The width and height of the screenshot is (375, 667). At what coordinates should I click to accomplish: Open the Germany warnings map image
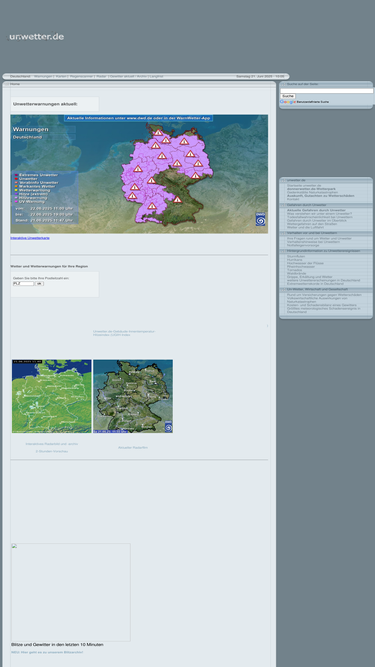coord(139,174)
